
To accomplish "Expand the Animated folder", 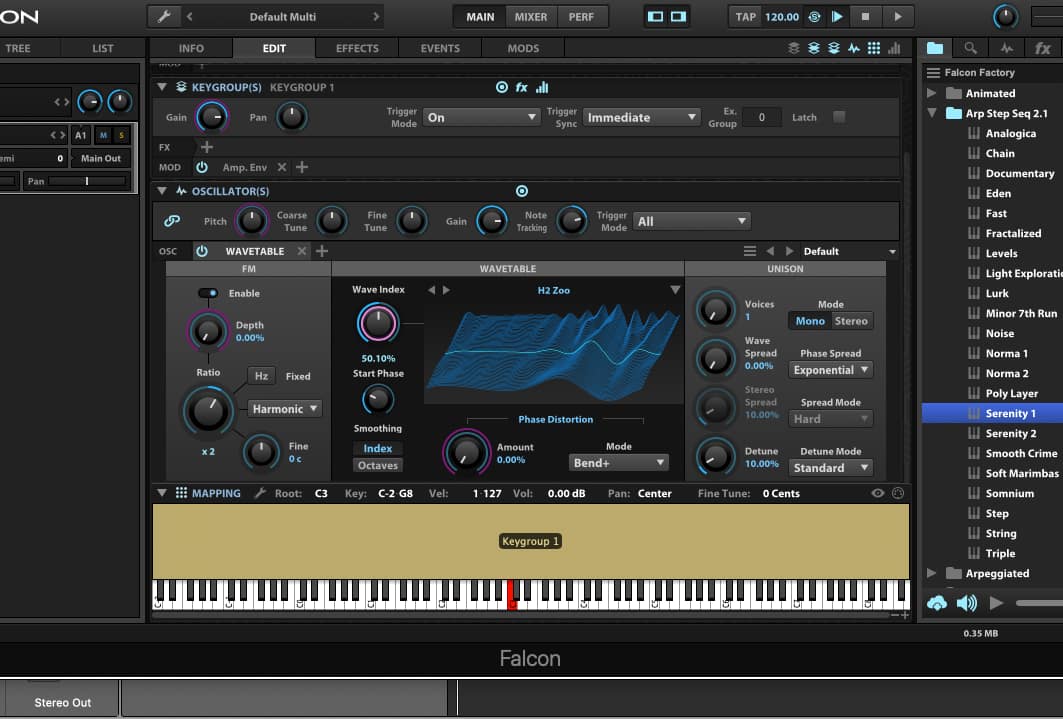I will 931,93.
